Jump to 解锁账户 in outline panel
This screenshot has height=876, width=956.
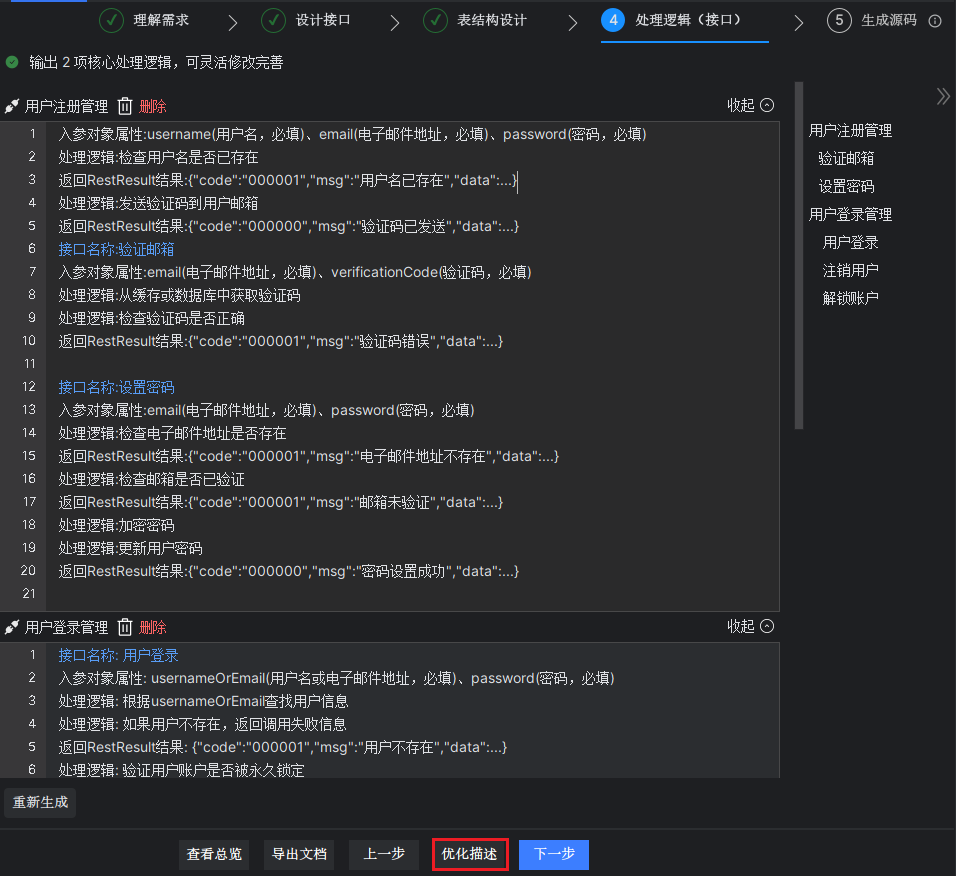(x=850, y=298)
